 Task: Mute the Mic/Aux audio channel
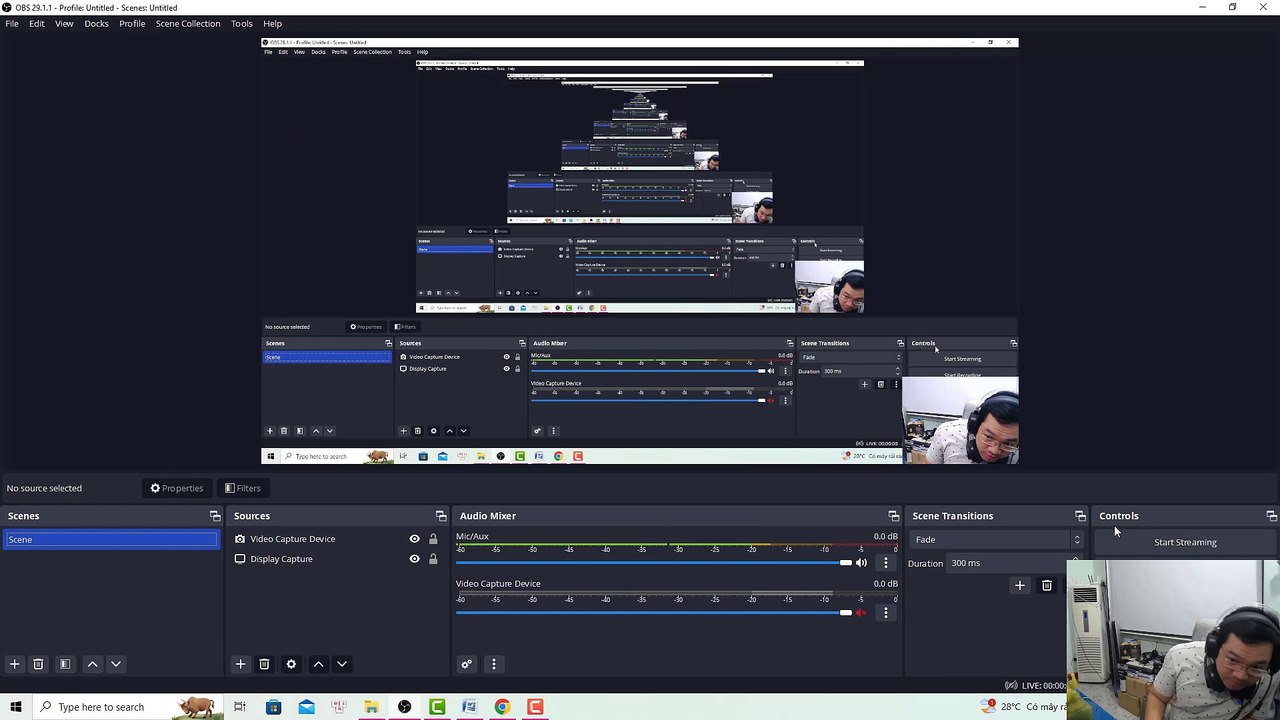tap(861, 563)
